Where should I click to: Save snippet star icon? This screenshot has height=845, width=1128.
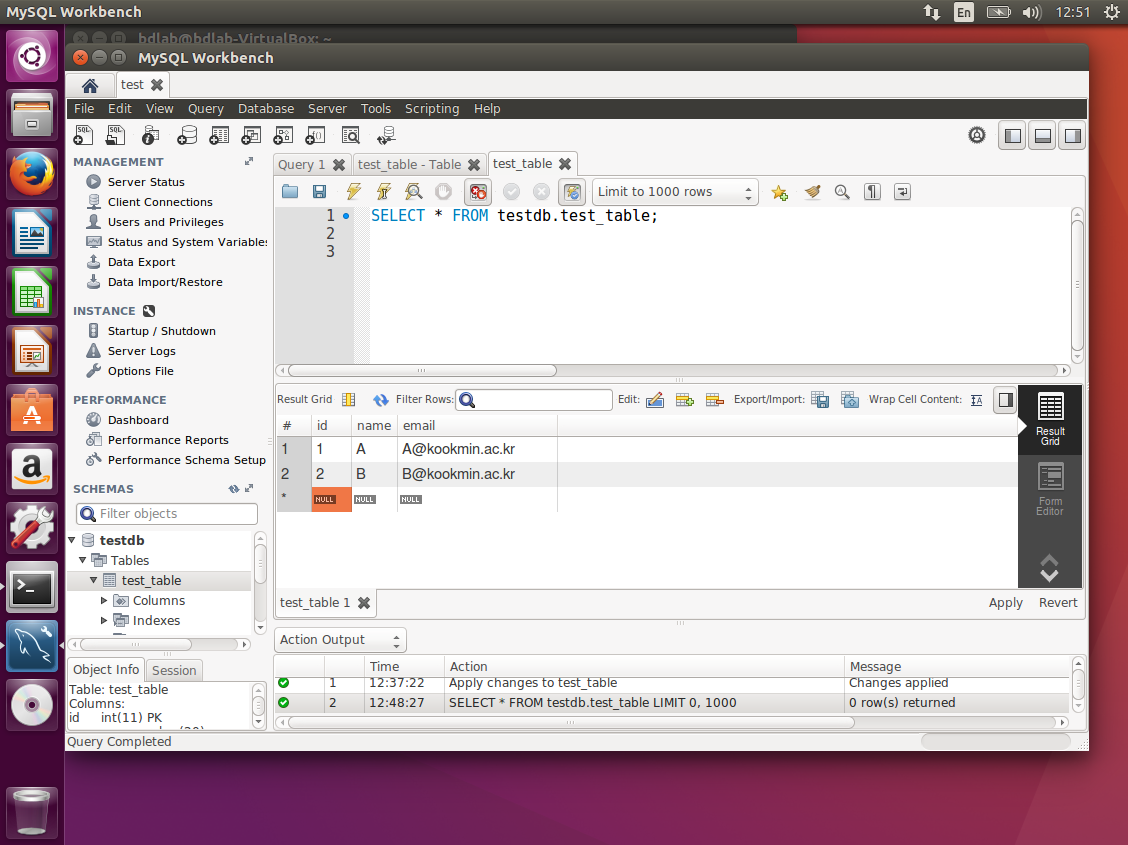780,192
